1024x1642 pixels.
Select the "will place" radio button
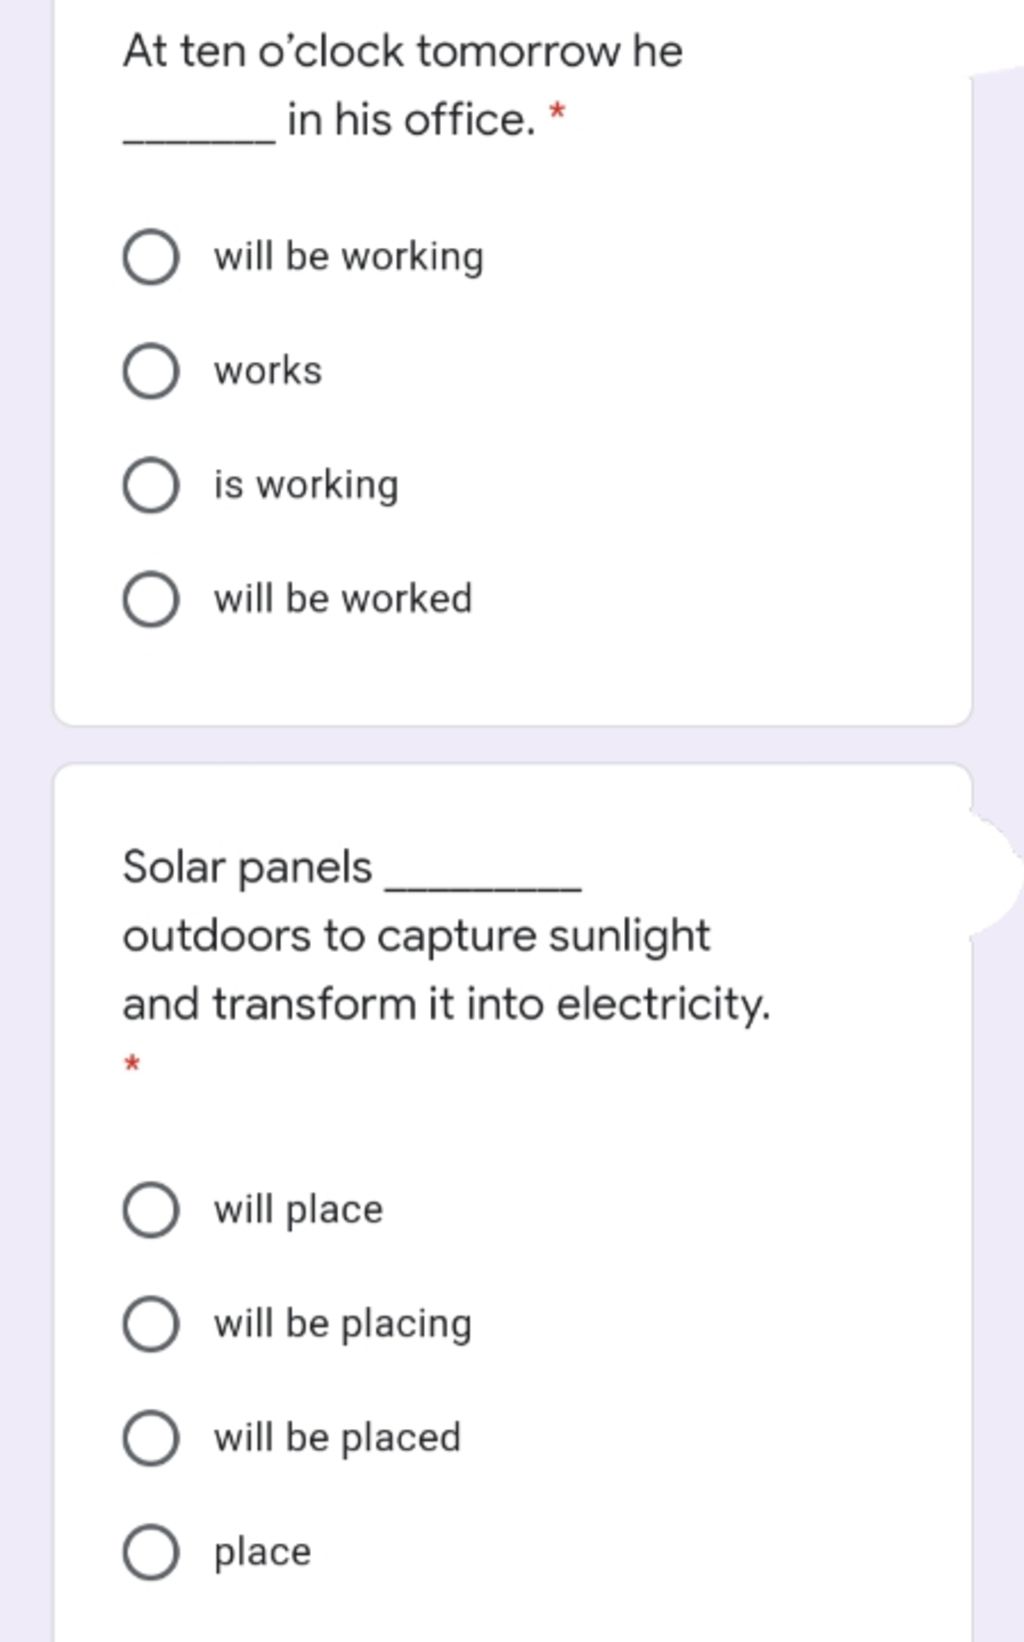point(151,1210)
